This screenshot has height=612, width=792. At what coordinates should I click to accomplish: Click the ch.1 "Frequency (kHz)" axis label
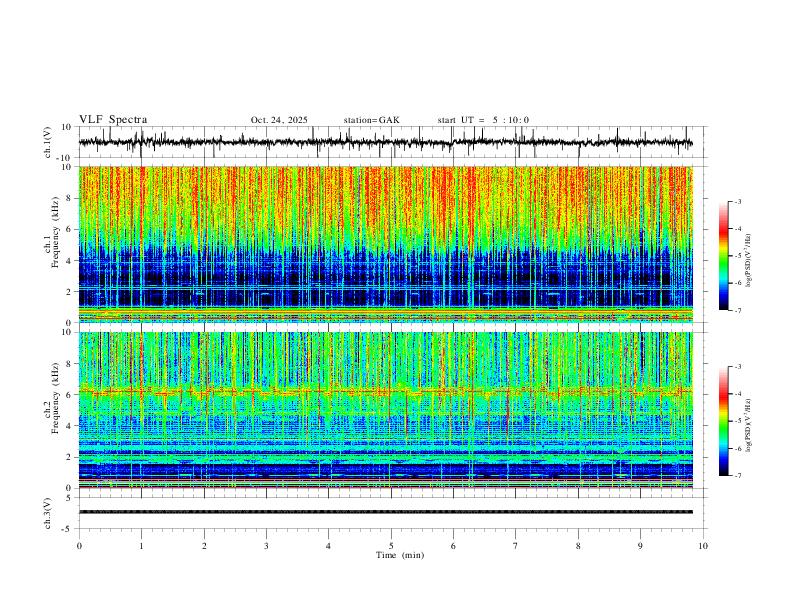[x=55, y=232]
